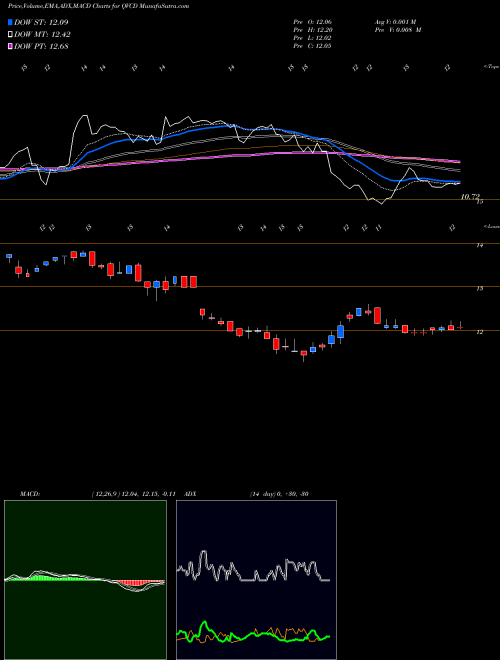Click the ADX '(14 day) 0, +80, -80' values
Screen dimensions: 500x660
pyautogui.click(x=278, y=494)
